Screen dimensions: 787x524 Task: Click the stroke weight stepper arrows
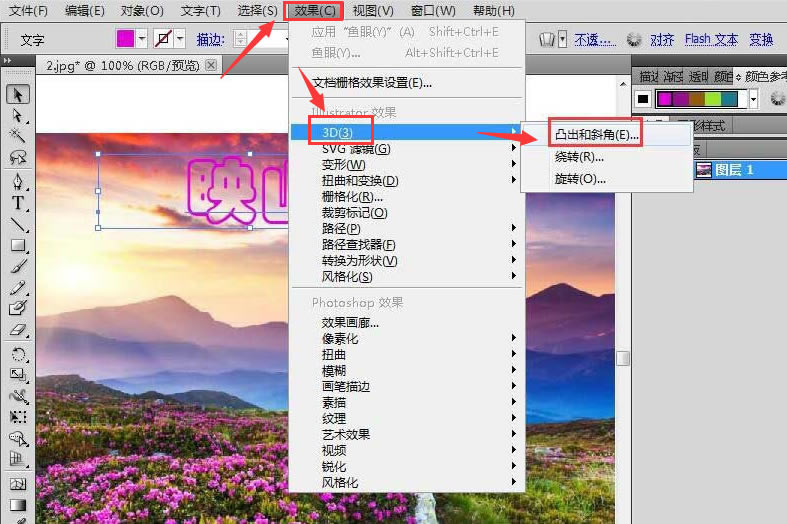(x=240, y=39)
